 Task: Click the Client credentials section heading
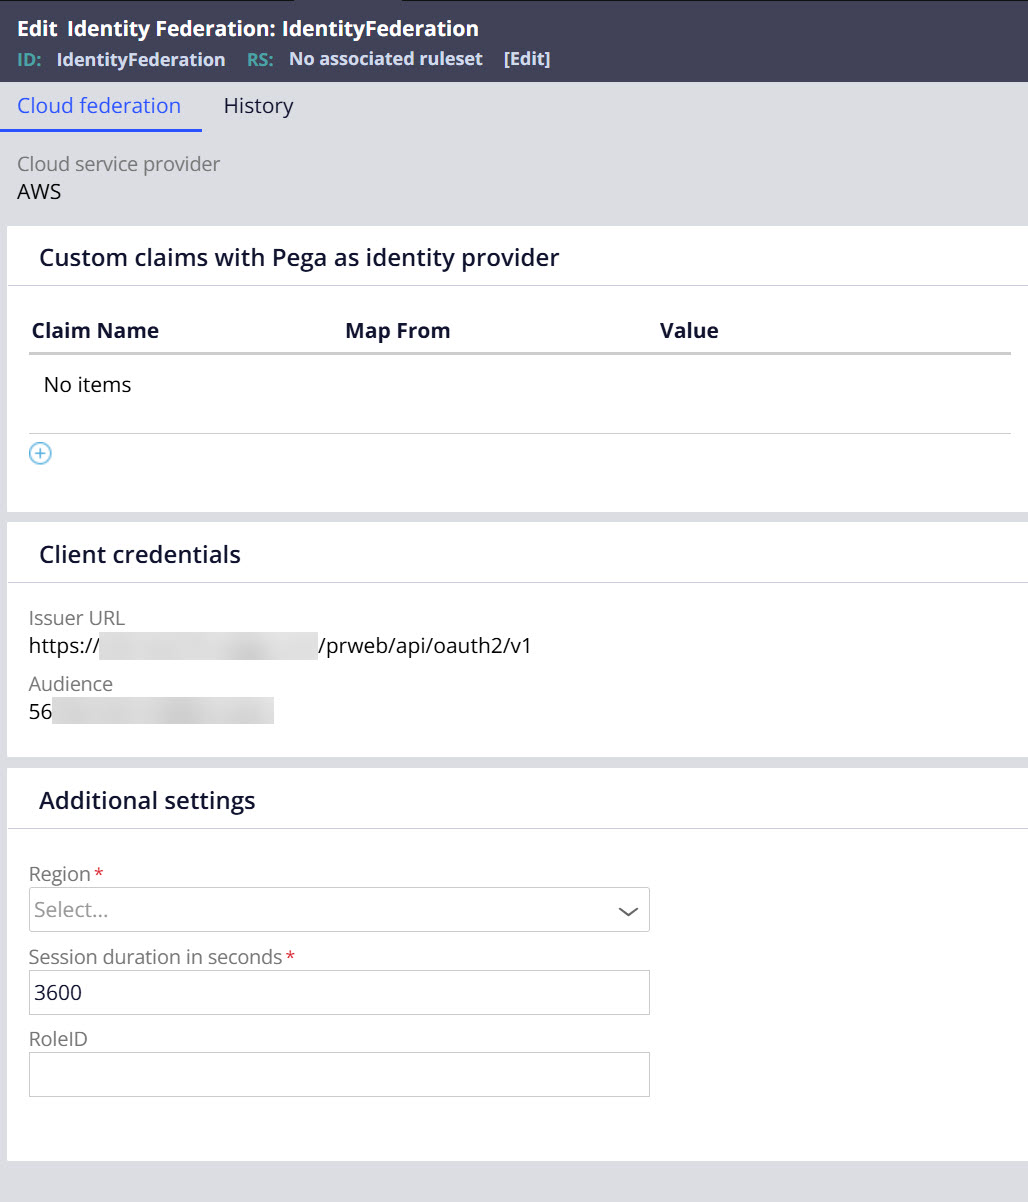(140, 555)
